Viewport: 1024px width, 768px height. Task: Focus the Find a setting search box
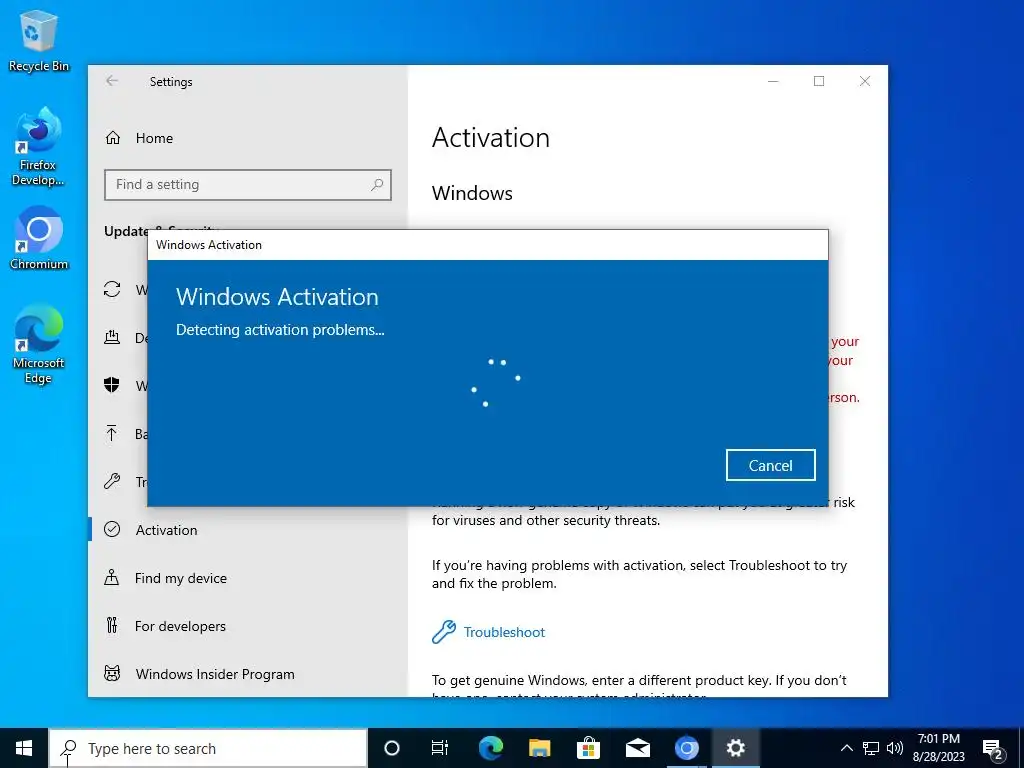point(248,185)
